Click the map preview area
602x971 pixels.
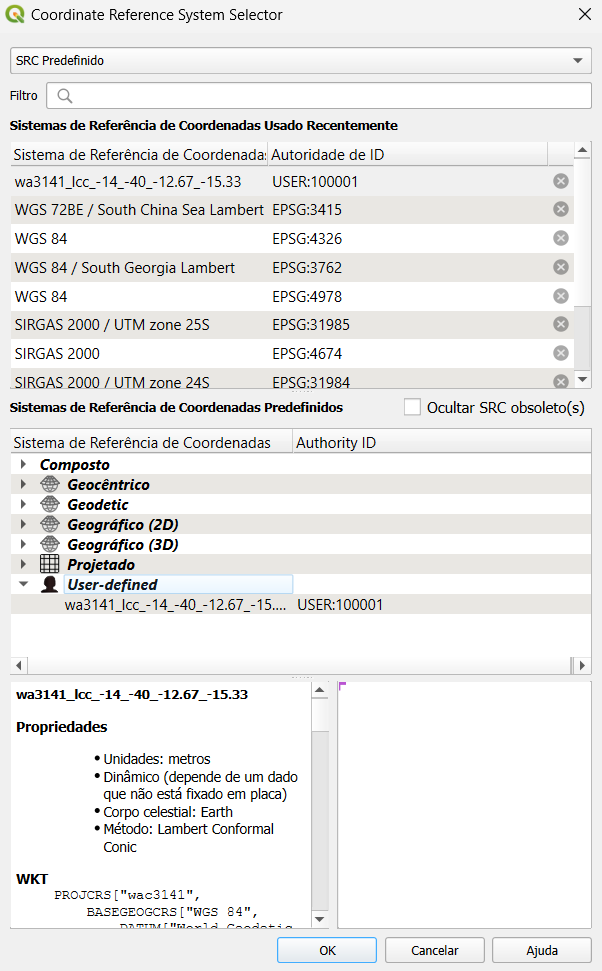pyautogui.click(x=465, y=804)
